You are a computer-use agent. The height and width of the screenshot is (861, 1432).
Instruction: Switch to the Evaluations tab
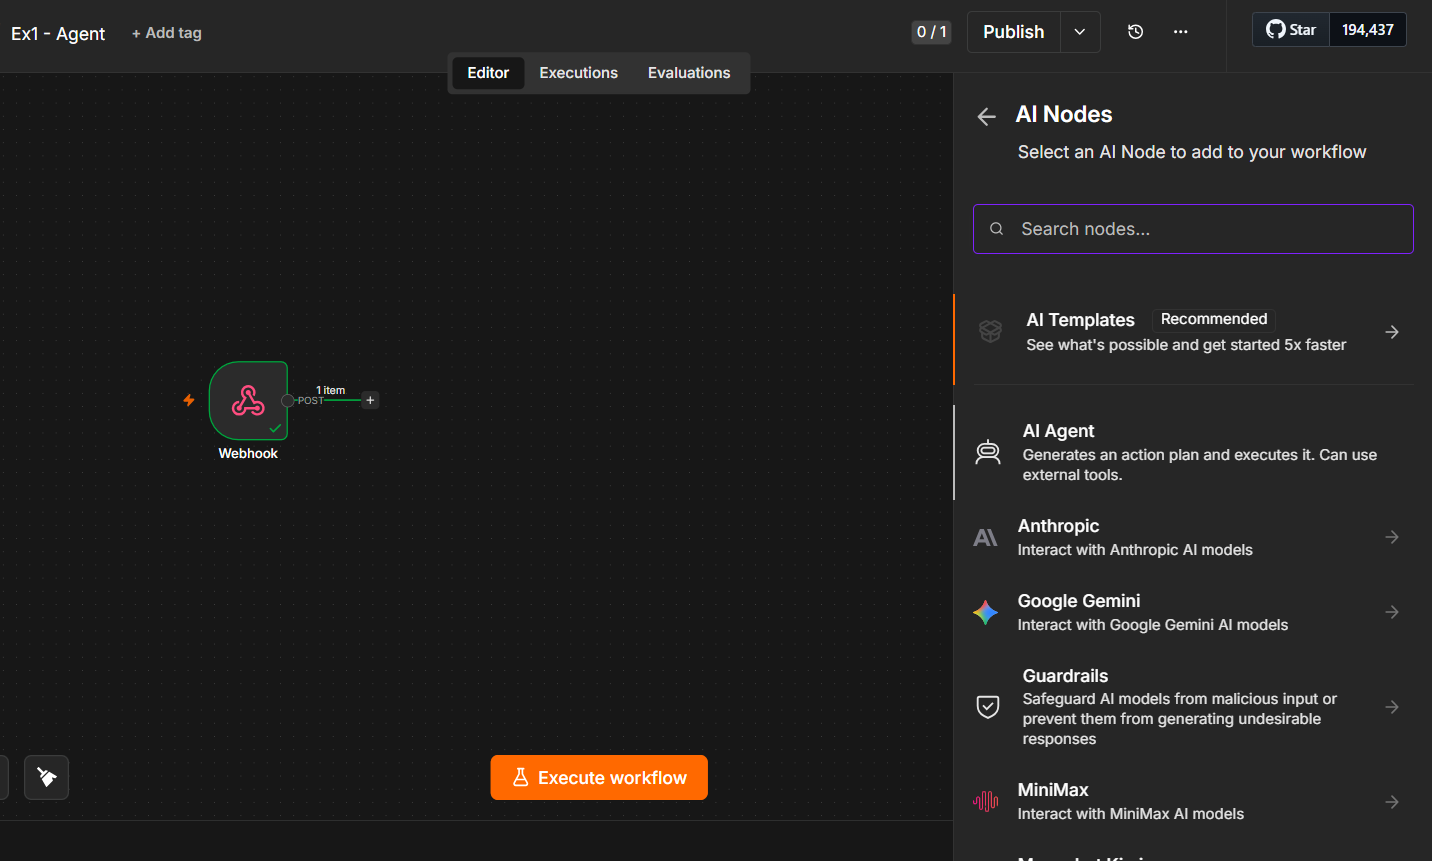tap(689, 73)
